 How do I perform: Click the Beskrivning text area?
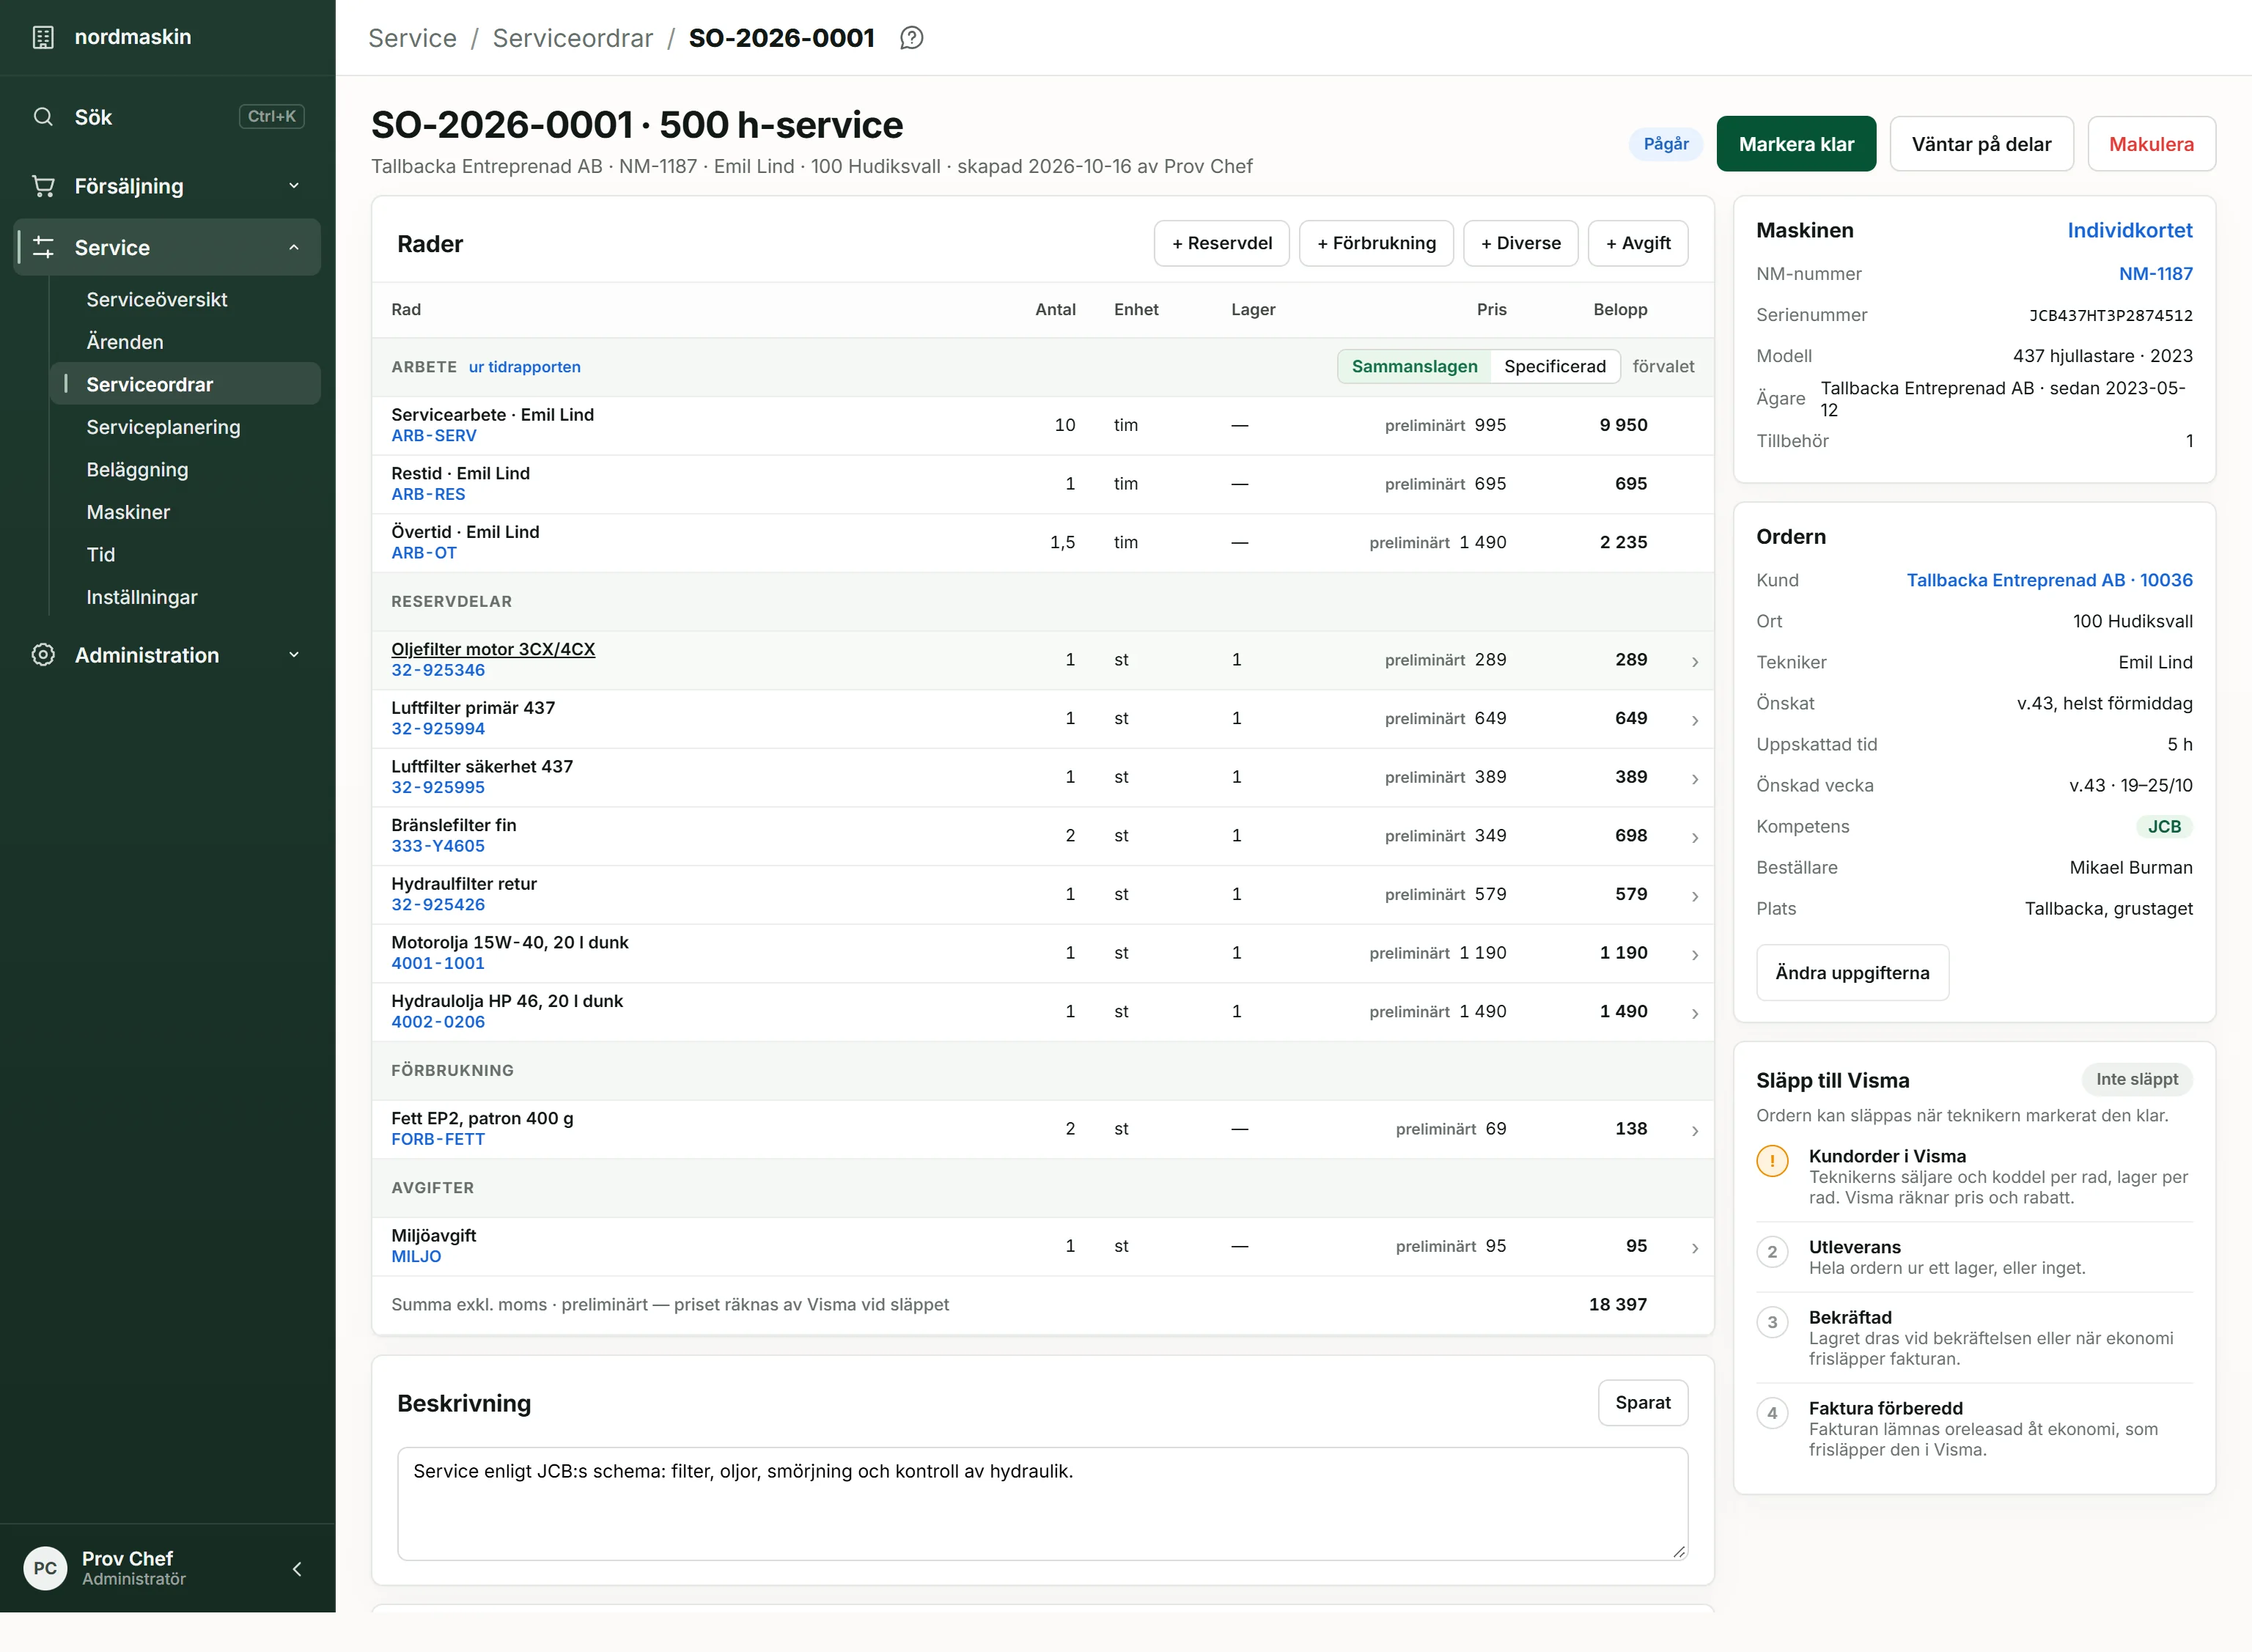click(1042, 1503)
